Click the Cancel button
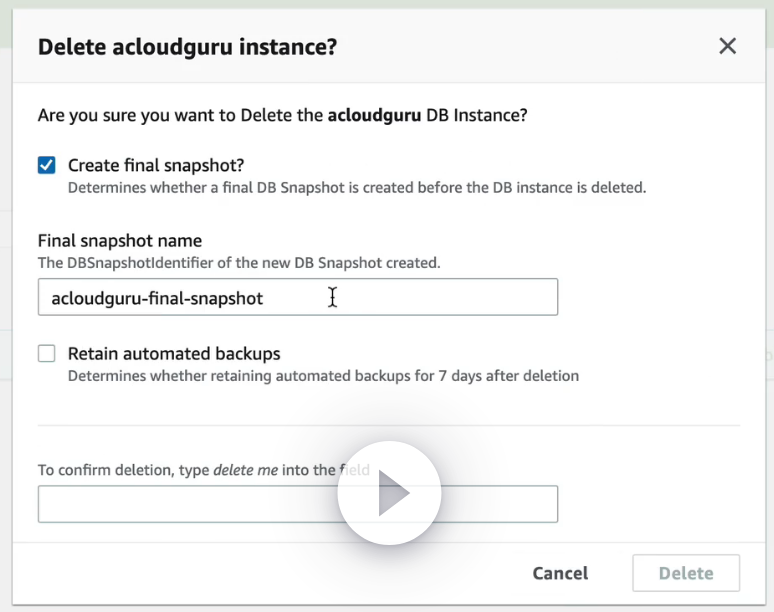This screenshot has width=774, height=612. [560, 573]
